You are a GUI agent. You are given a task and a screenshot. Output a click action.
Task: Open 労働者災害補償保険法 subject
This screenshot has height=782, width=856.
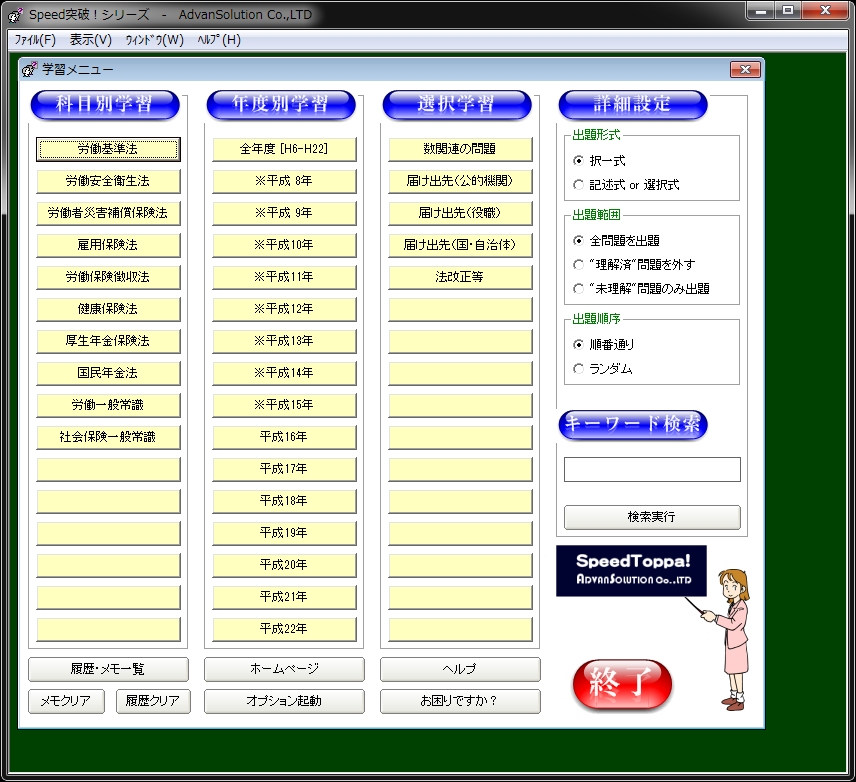click(108, 213)
